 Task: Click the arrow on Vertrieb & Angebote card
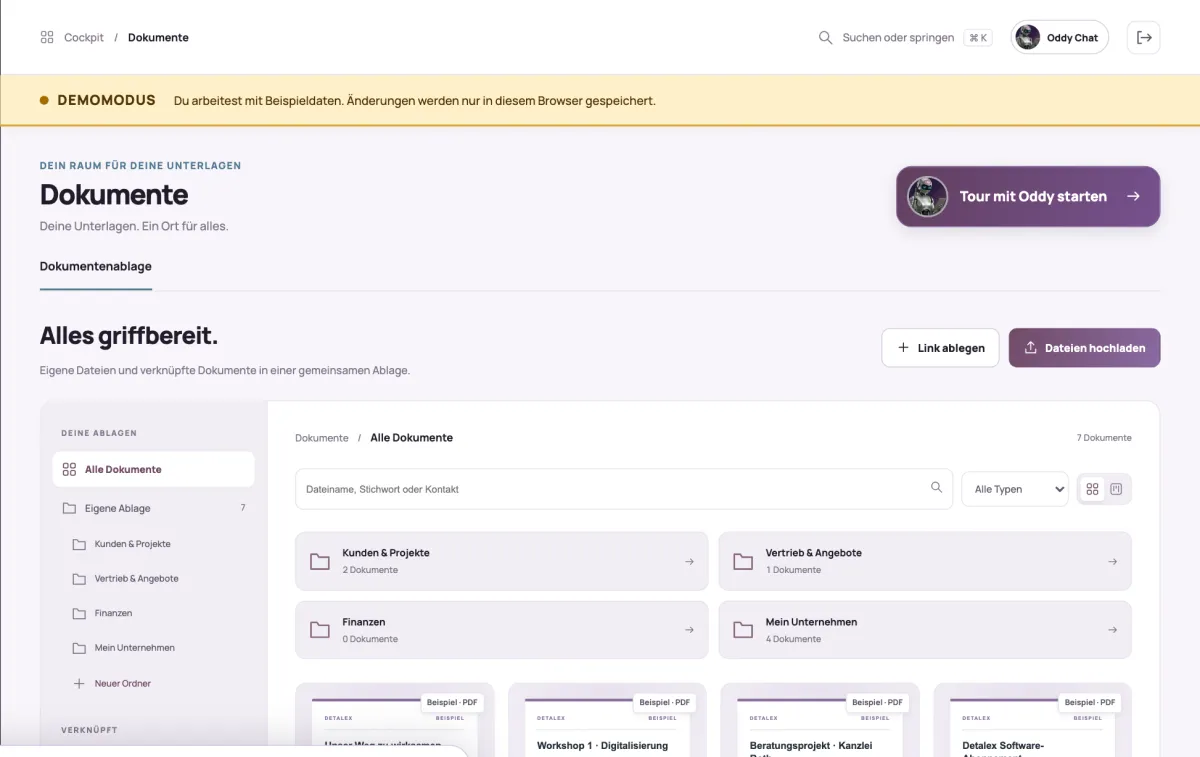click(x=1113, y=562)
